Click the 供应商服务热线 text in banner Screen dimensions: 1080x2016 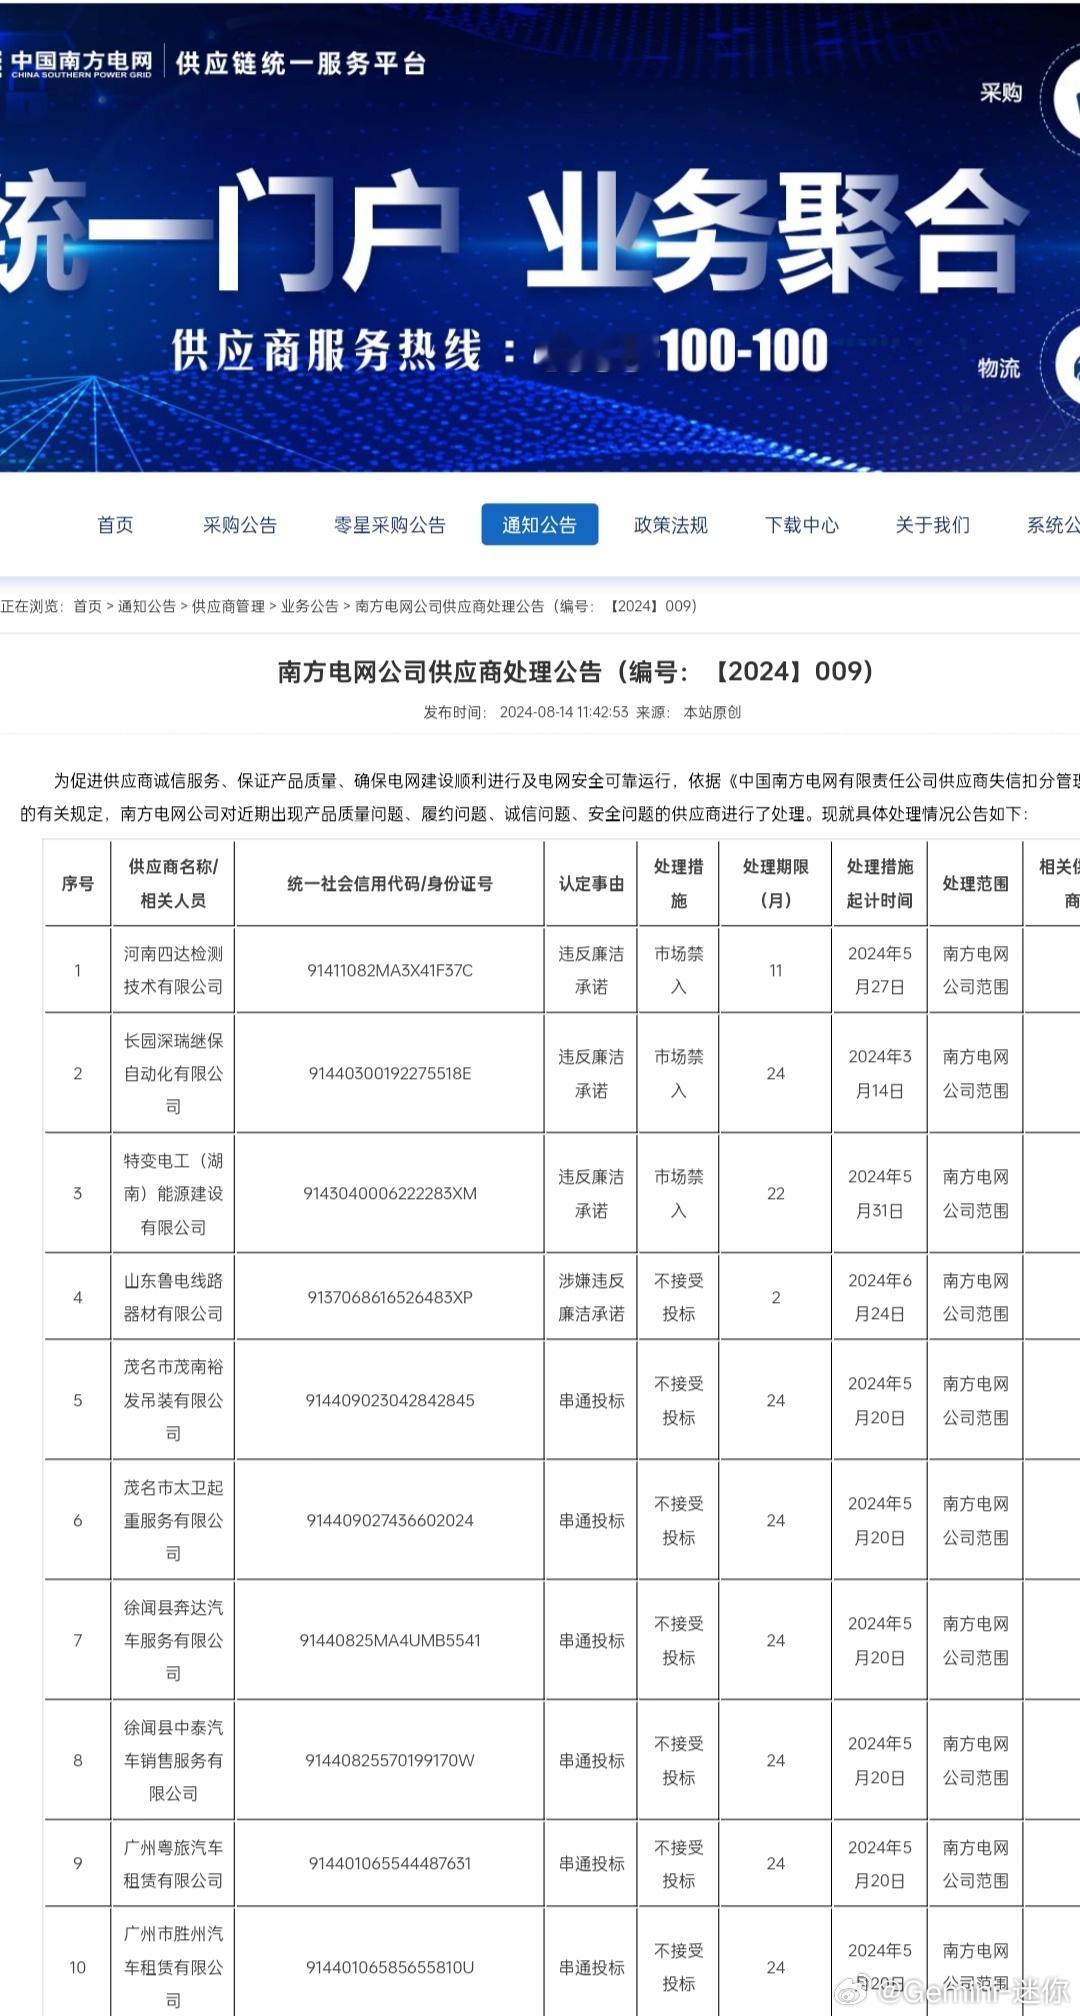(x=327, y=351)
